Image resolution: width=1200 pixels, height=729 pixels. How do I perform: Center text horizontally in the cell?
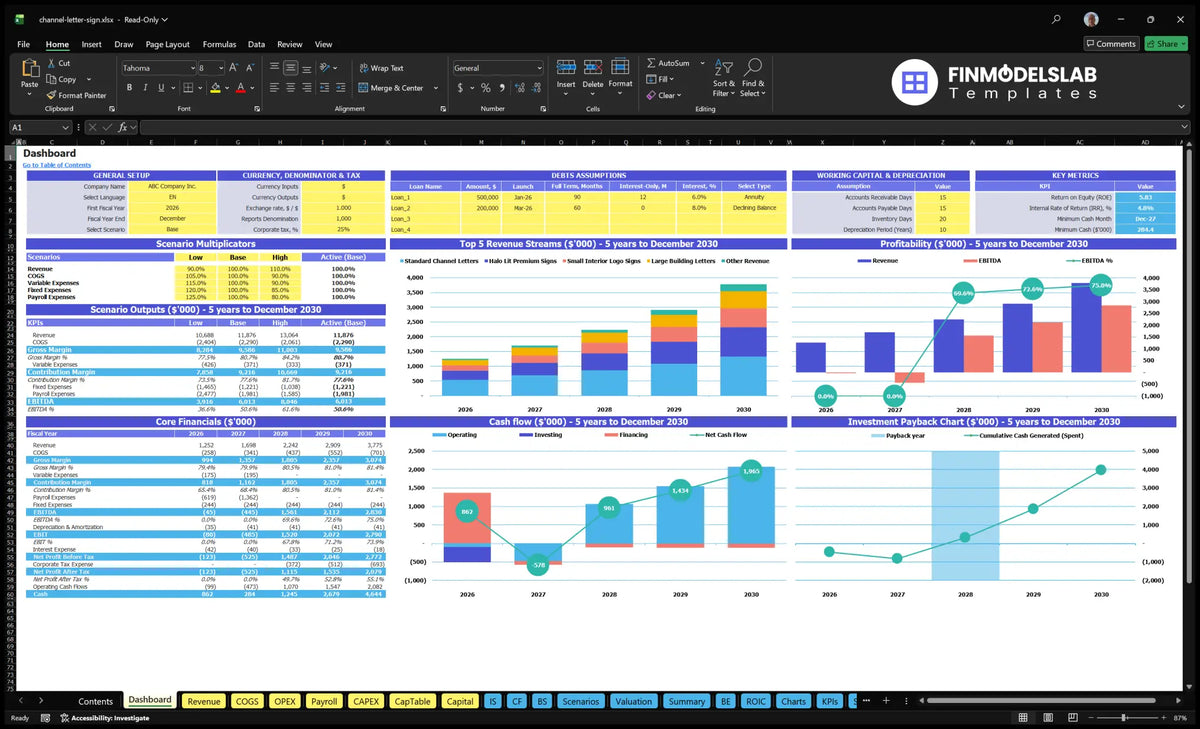pos(290,88)
